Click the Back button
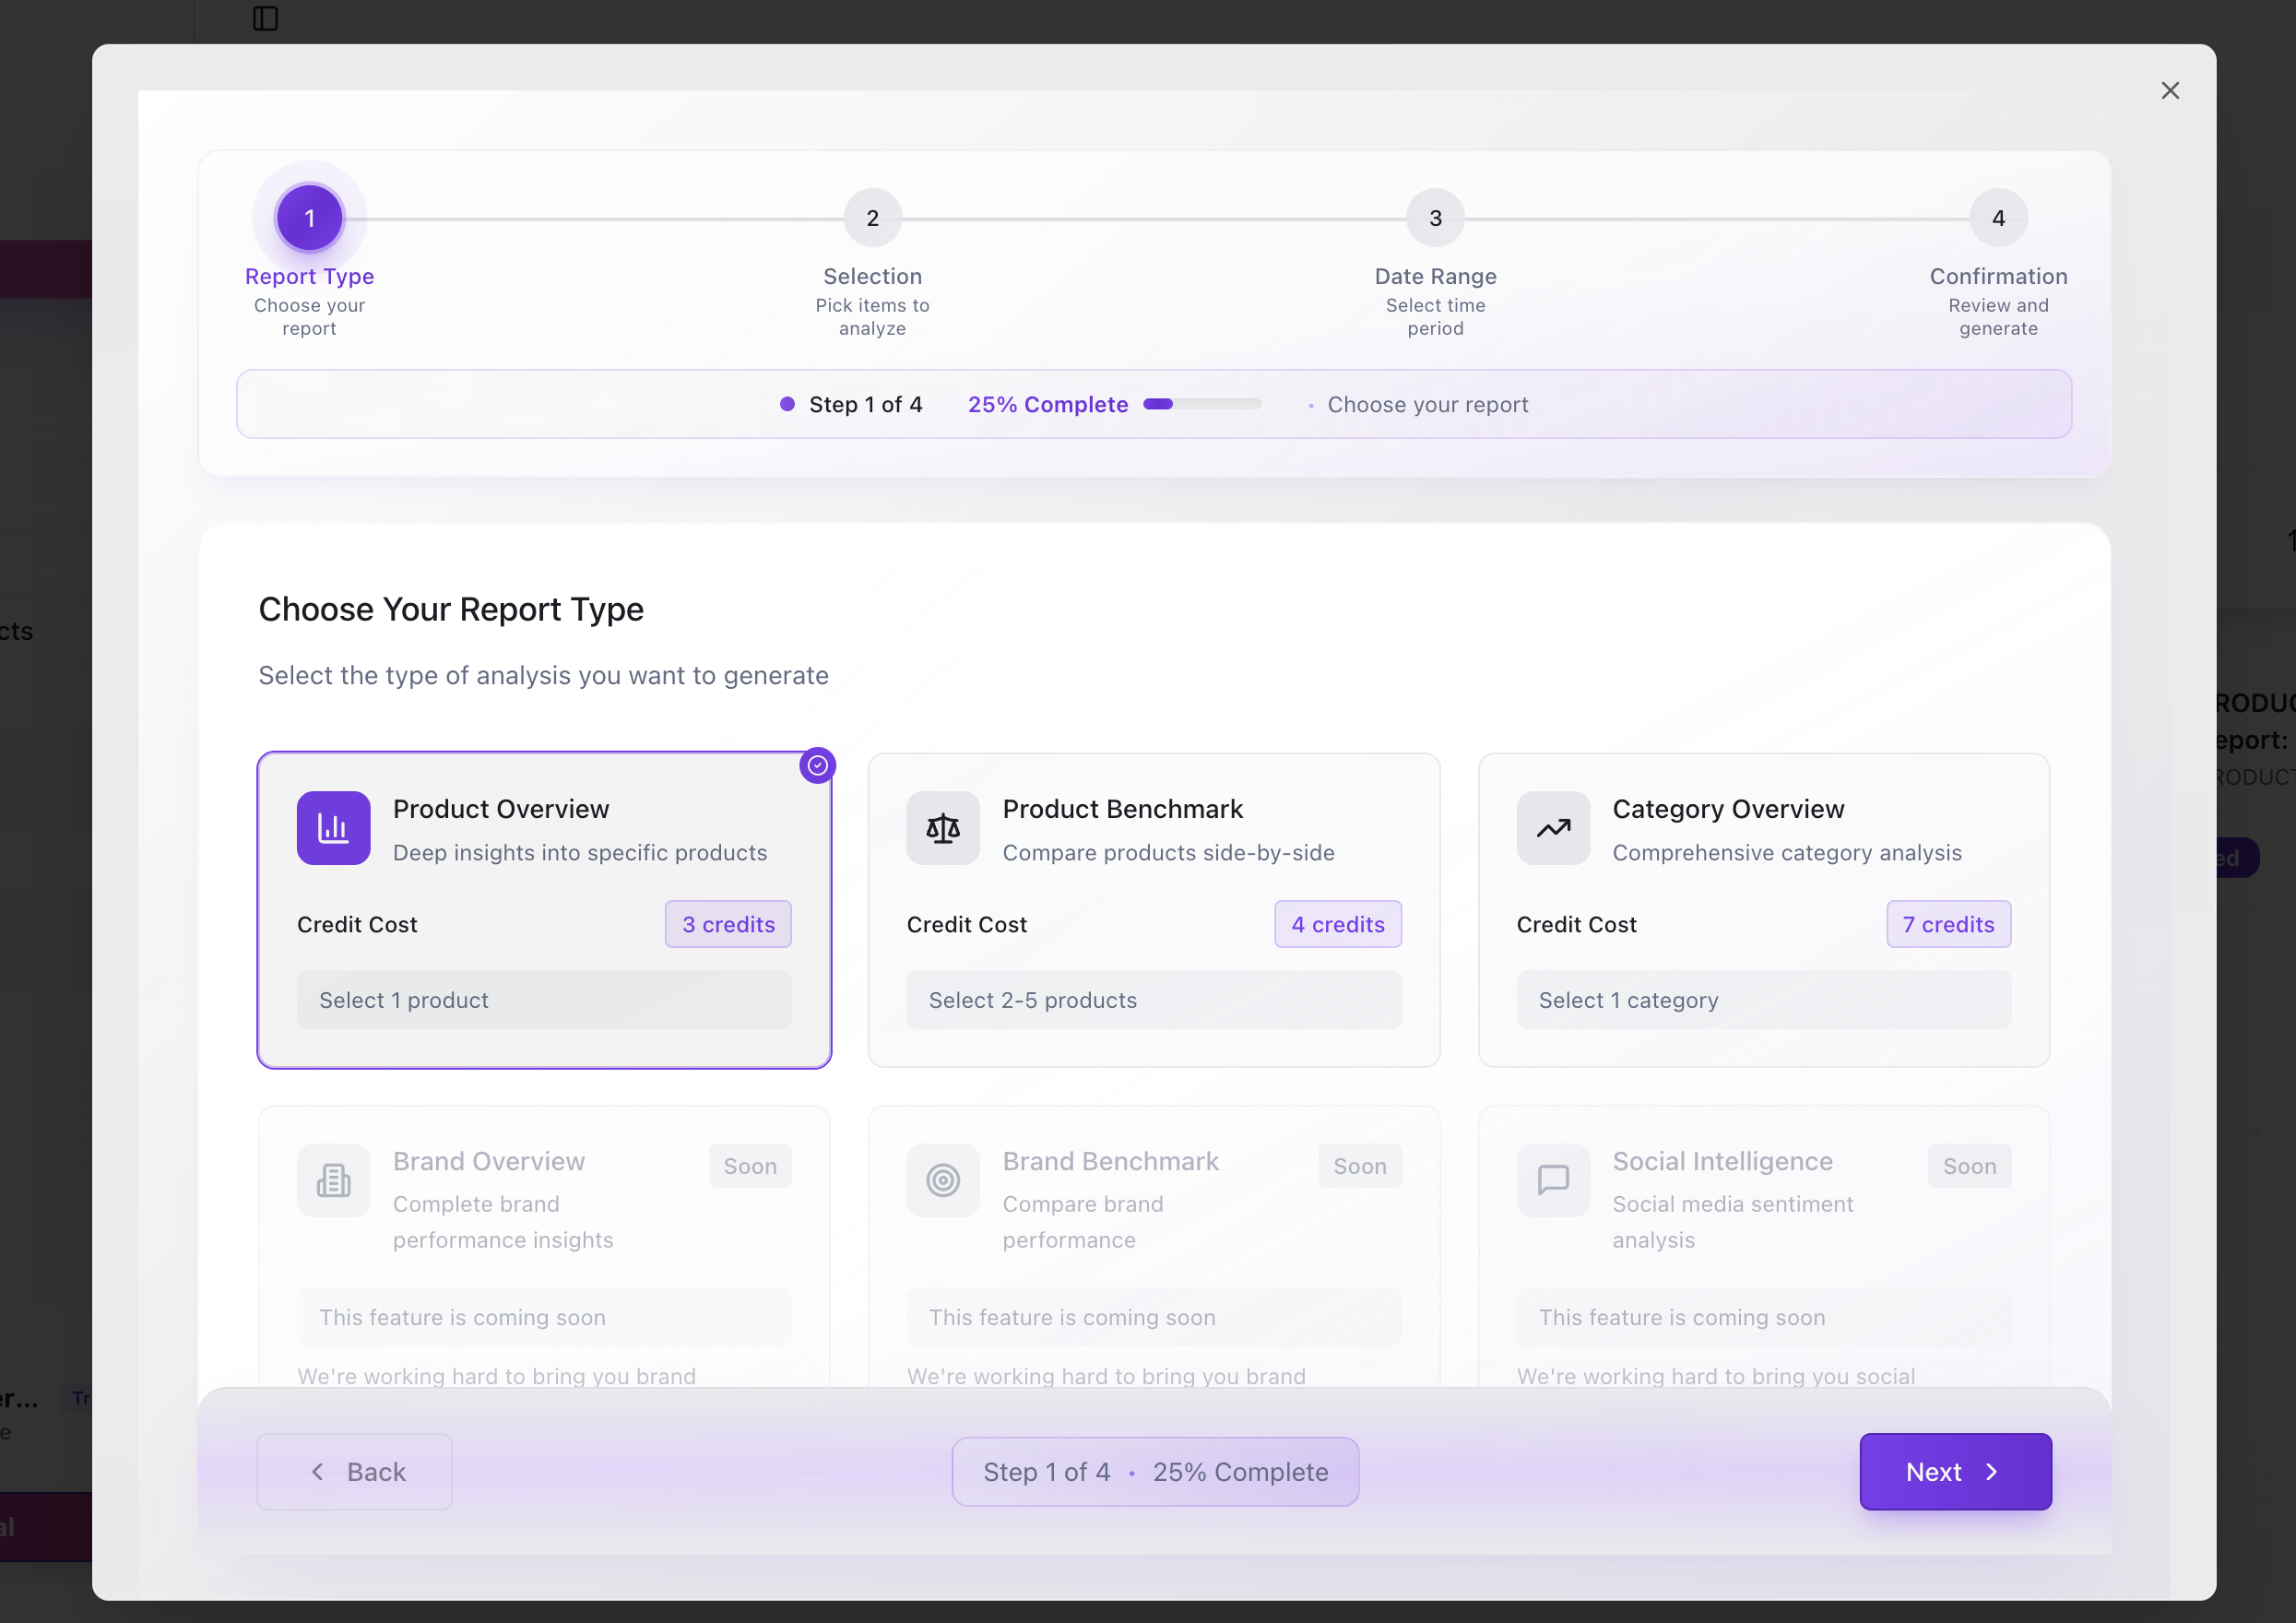2296x1623 pixels. click(355, 1471)
